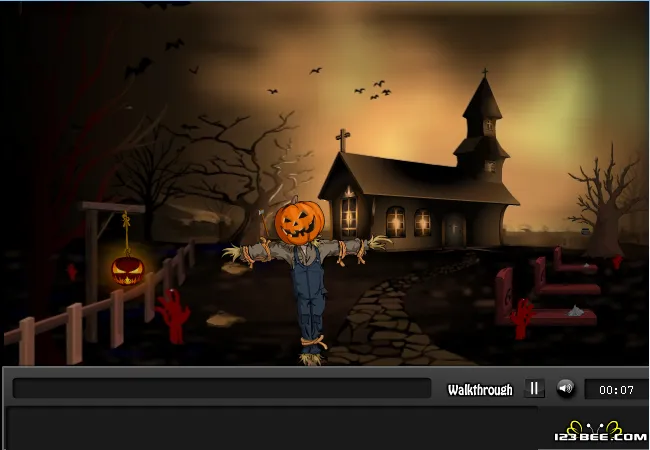This screenshot has height=450, width=650.
Task: Mute the game sound speaker icon
Action: (x=565, y=389)
